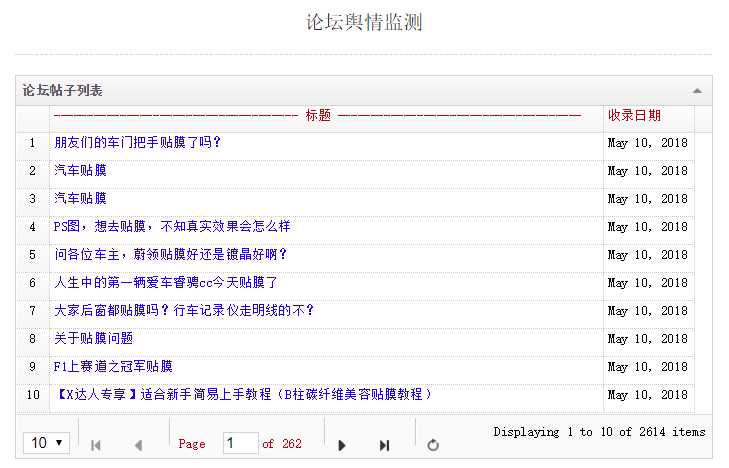Open post F1上赛道之冠军贴膜
The image size is (729, 468).
click(x=113, y=367)
